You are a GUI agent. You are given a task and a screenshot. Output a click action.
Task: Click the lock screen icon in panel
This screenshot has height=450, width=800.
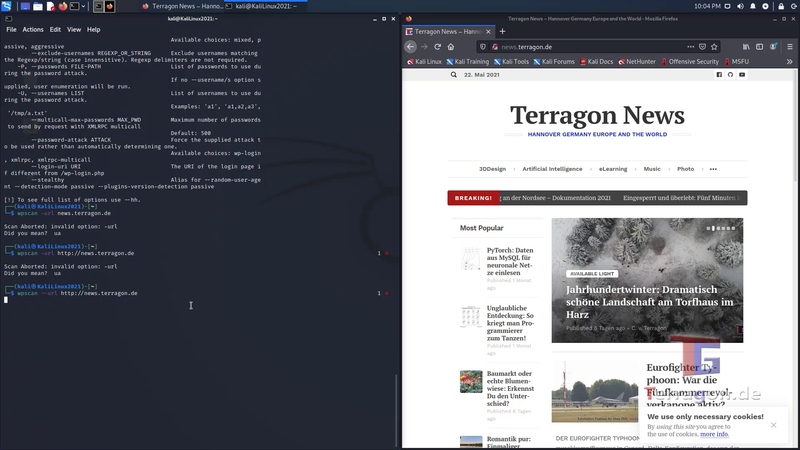781,6
